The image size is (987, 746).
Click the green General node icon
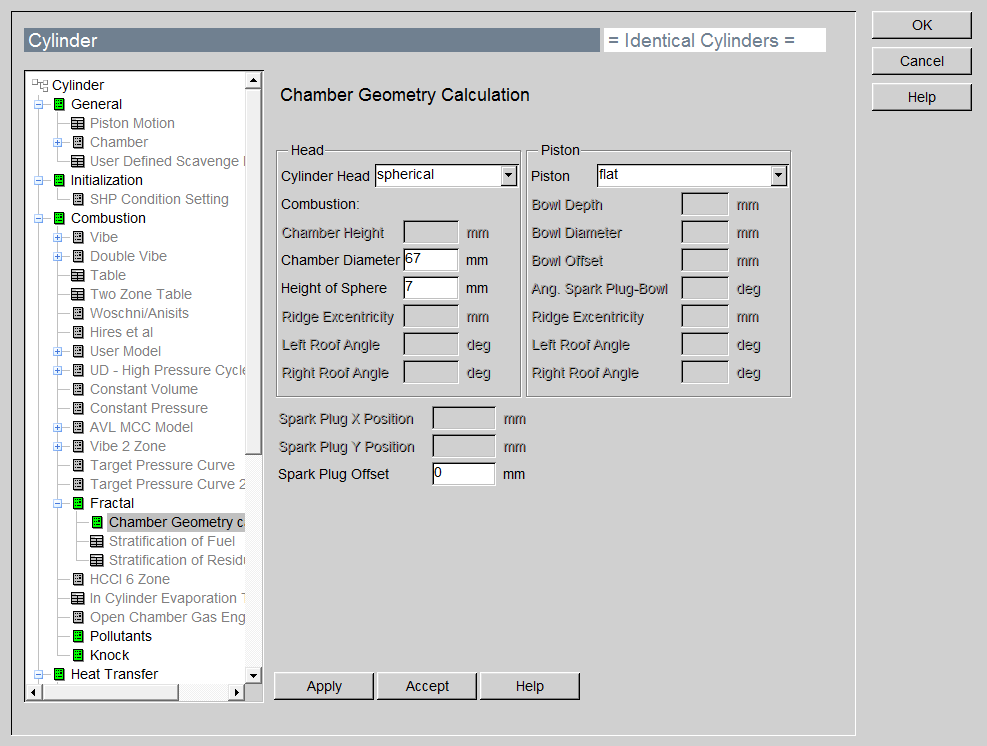click(59, 105)
